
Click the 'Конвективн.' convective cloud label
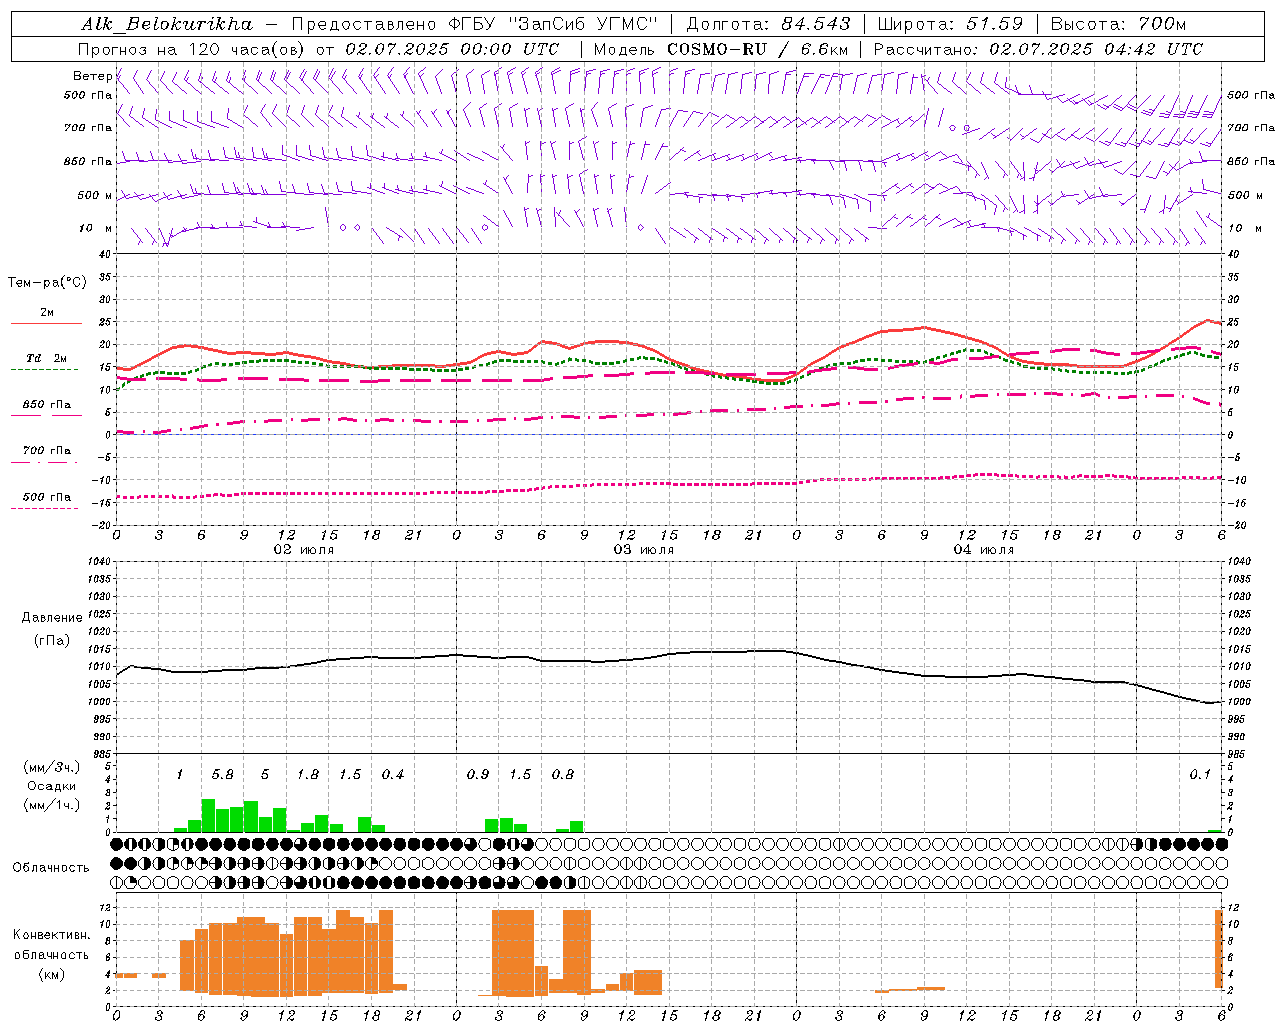pos(52,935)
